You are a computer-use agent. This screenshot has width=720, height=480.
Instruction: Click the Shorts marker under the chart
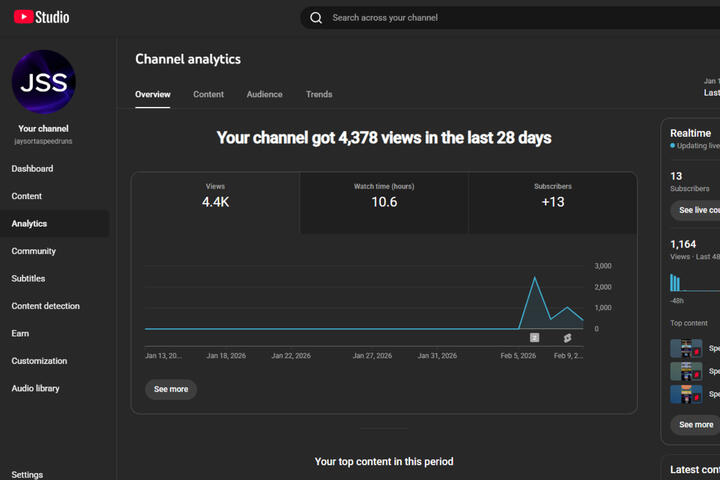[x=567, y=338]
